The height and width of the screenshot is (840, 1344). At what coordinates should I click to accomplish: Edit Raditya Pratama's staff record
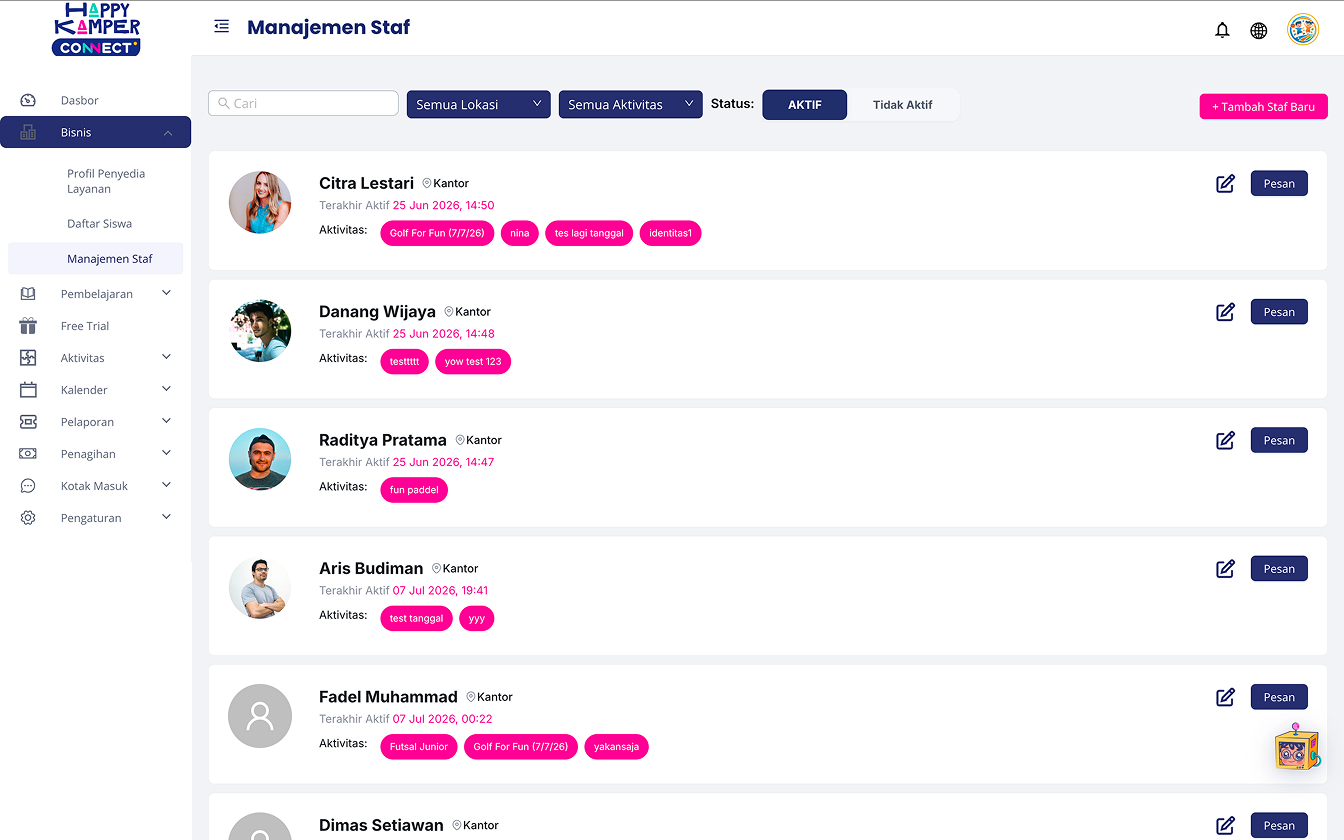[1225, 440]
